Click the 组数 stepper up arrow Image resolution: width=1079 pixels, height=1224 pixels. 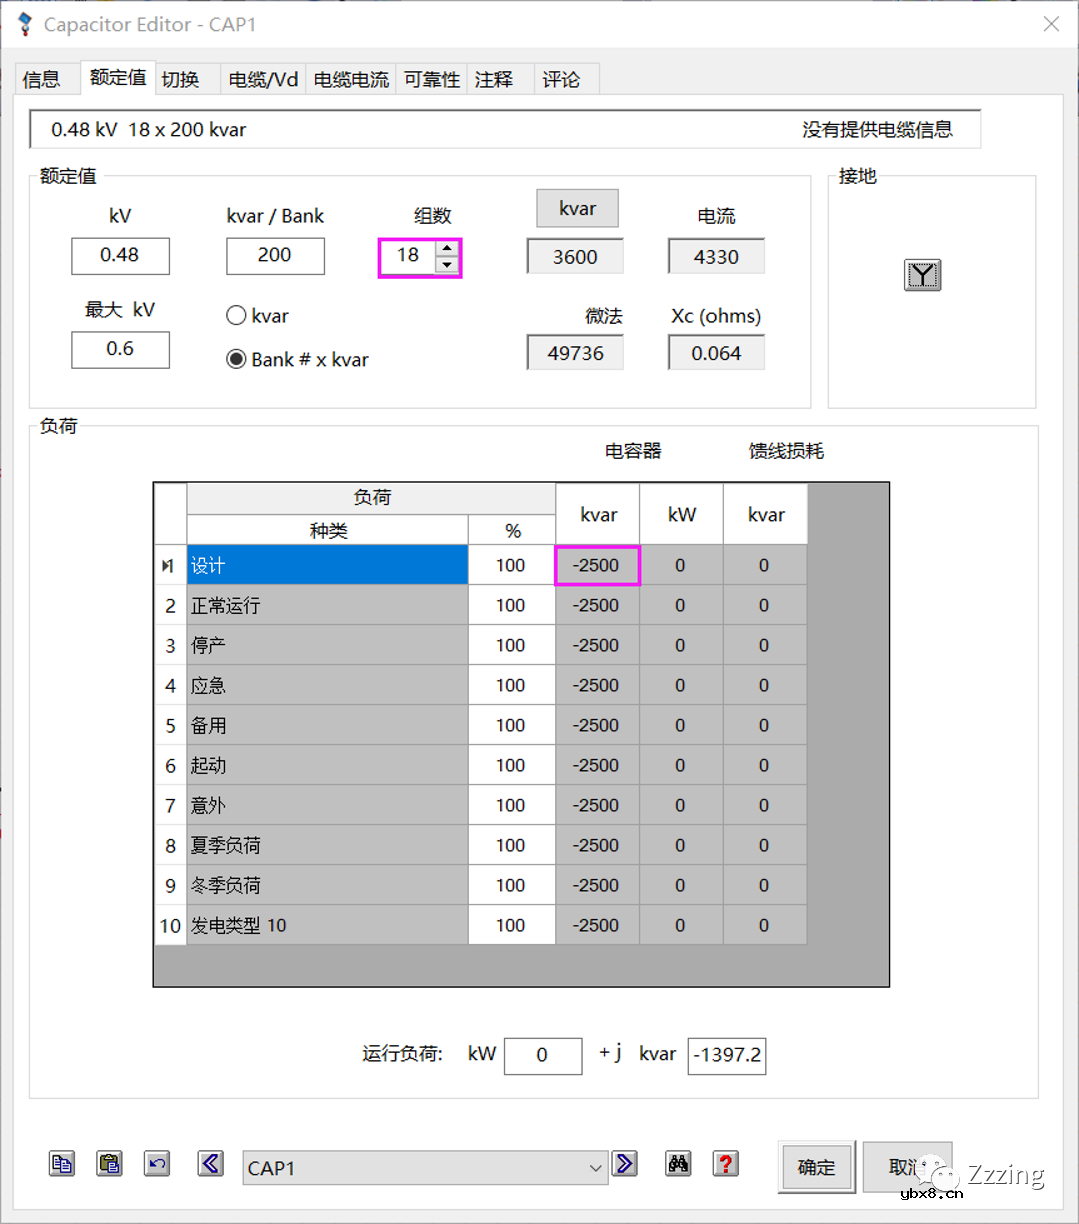tap(446, 250)
